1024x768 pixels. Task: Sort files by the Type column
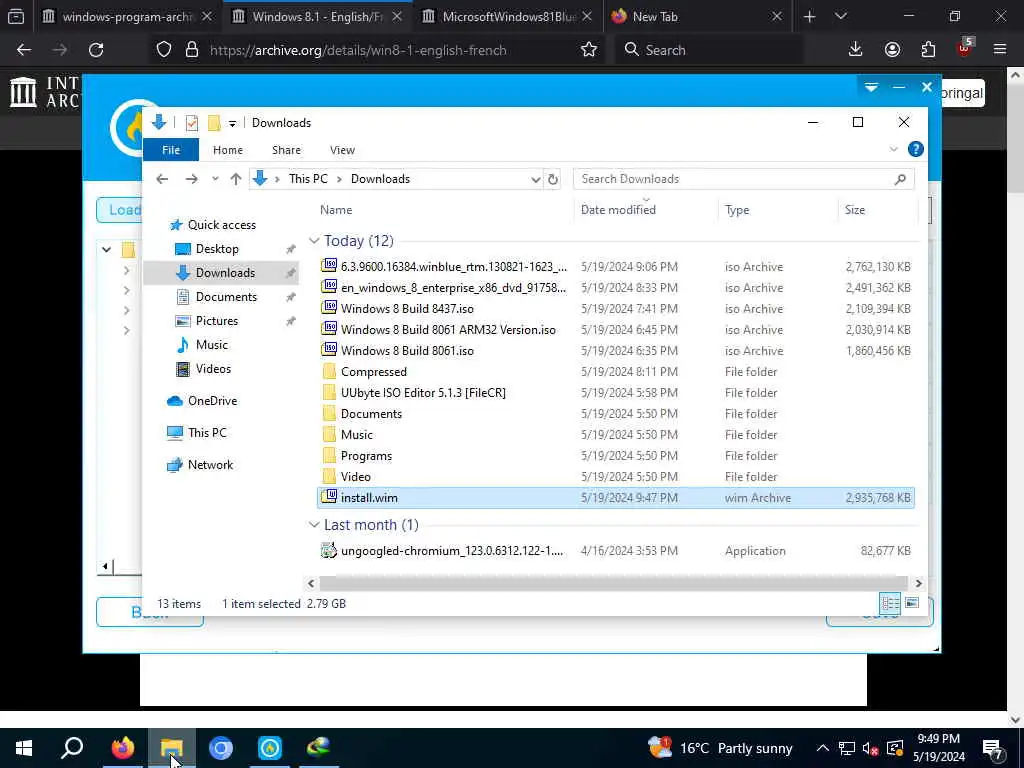tap(737, 210)
